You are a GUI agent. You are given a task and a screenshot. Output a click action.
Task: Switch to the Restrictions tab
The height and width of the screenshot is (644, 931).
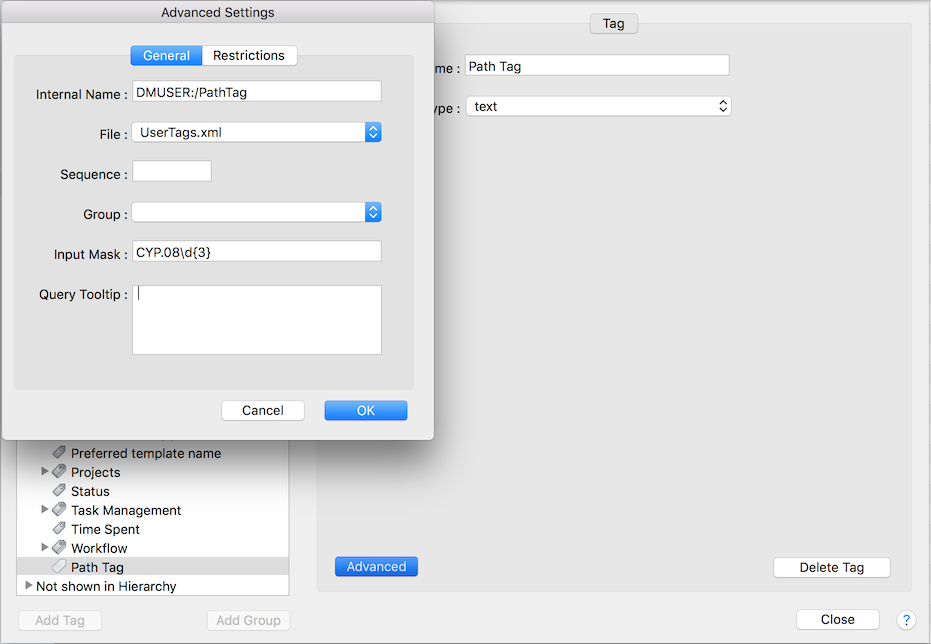[x=249, y=56]
